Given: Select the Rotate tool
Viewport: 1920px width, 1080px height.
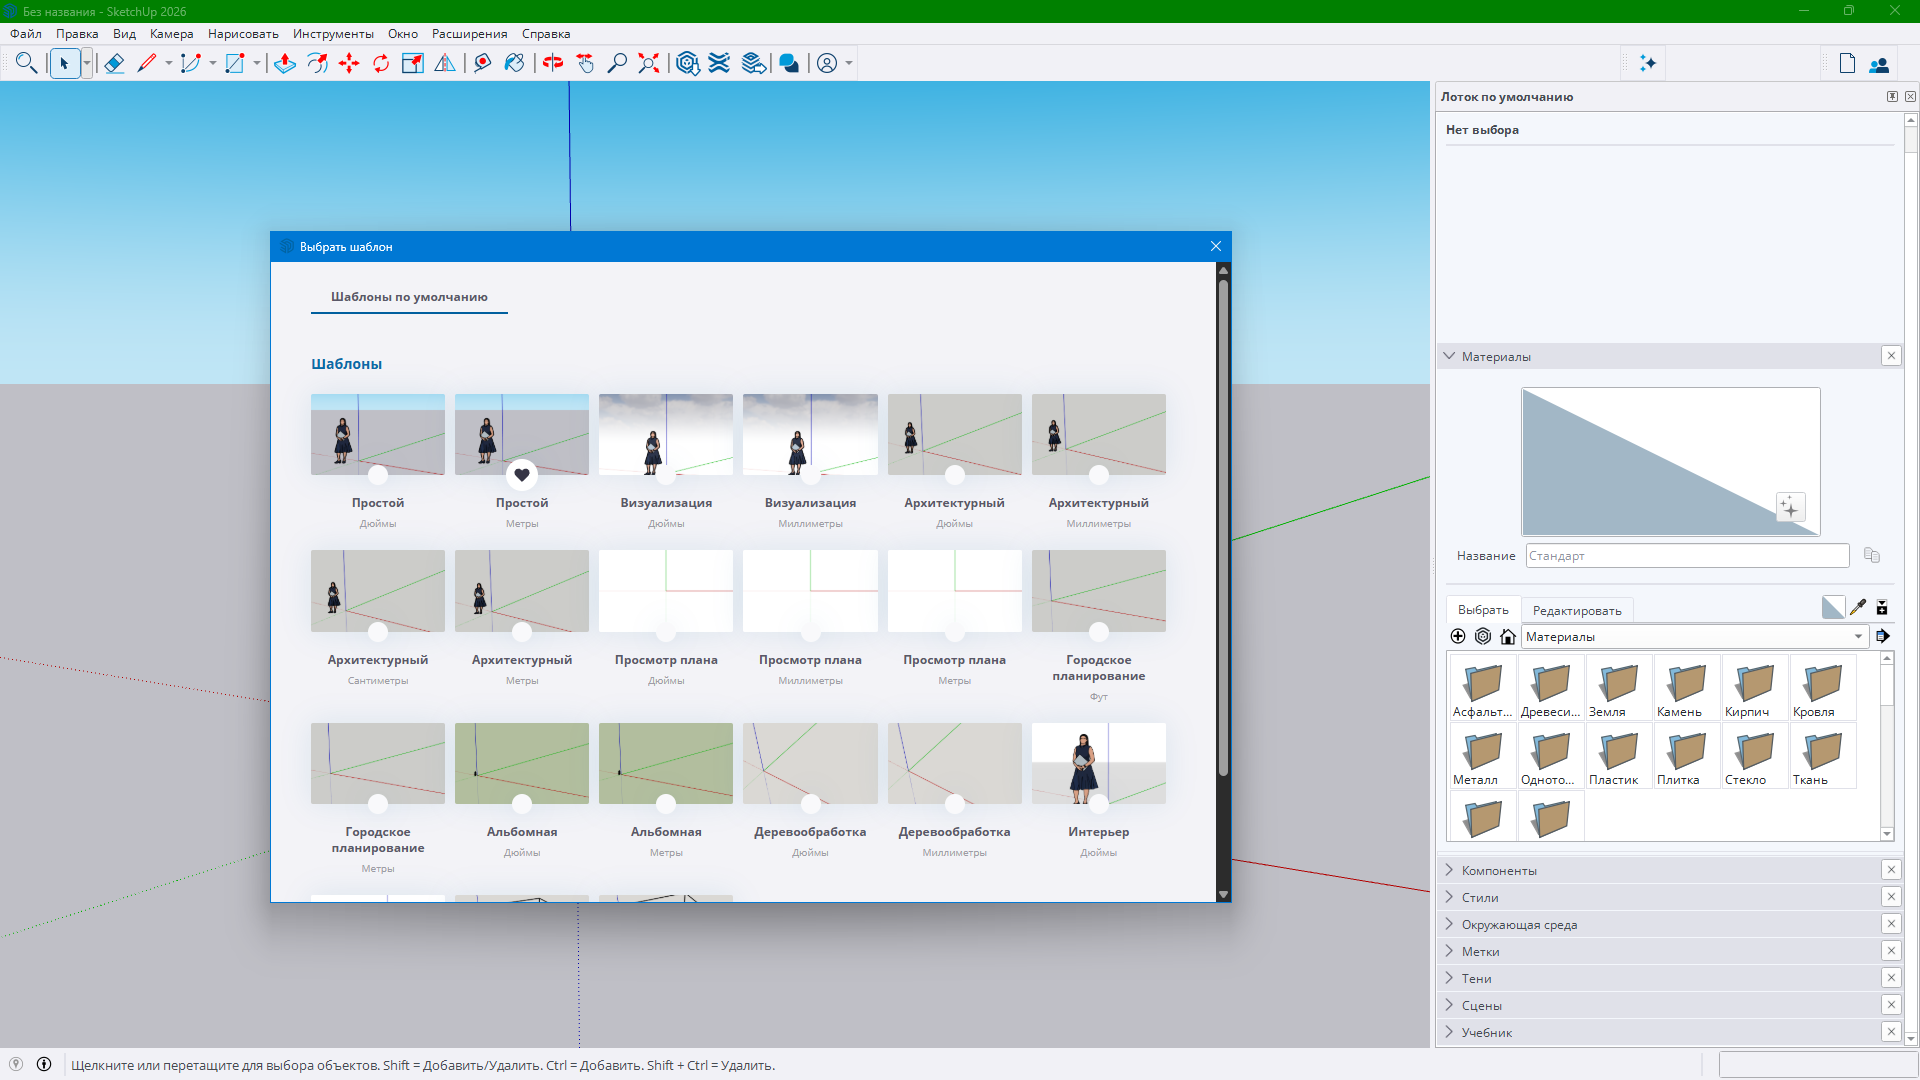Looking at the screenshot, I should (381, 64).
